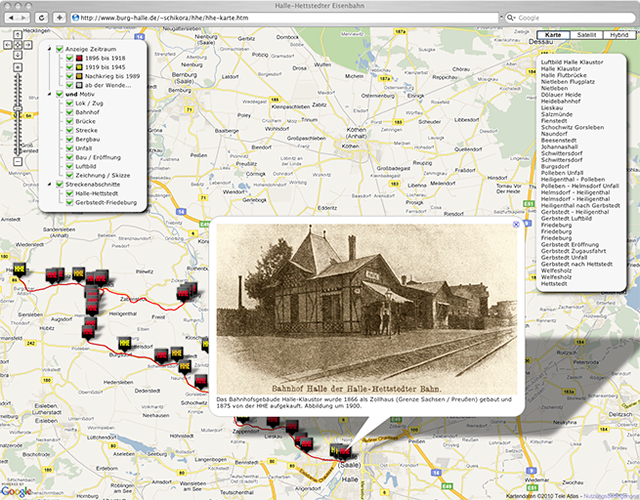640x500 pixels.
Task: Collapse the 'und Motiv' tree group
Action: point(50,94)
